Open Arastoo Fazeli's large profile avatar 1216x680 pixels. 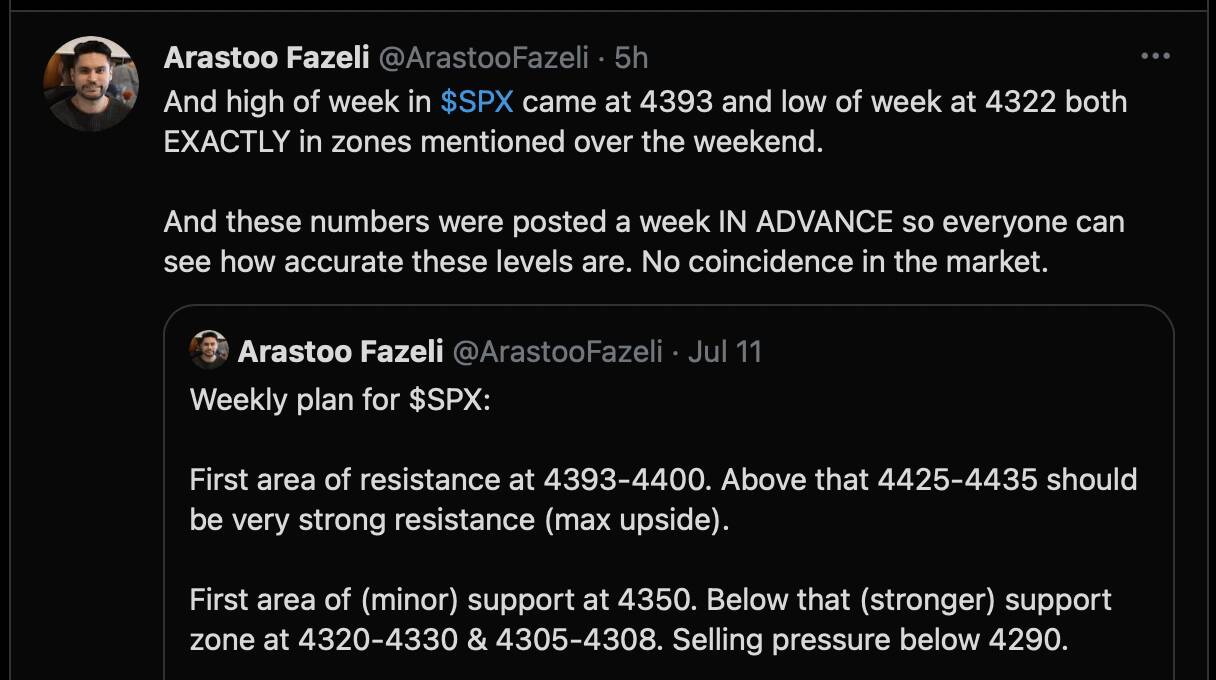click(x=91, y=83)
